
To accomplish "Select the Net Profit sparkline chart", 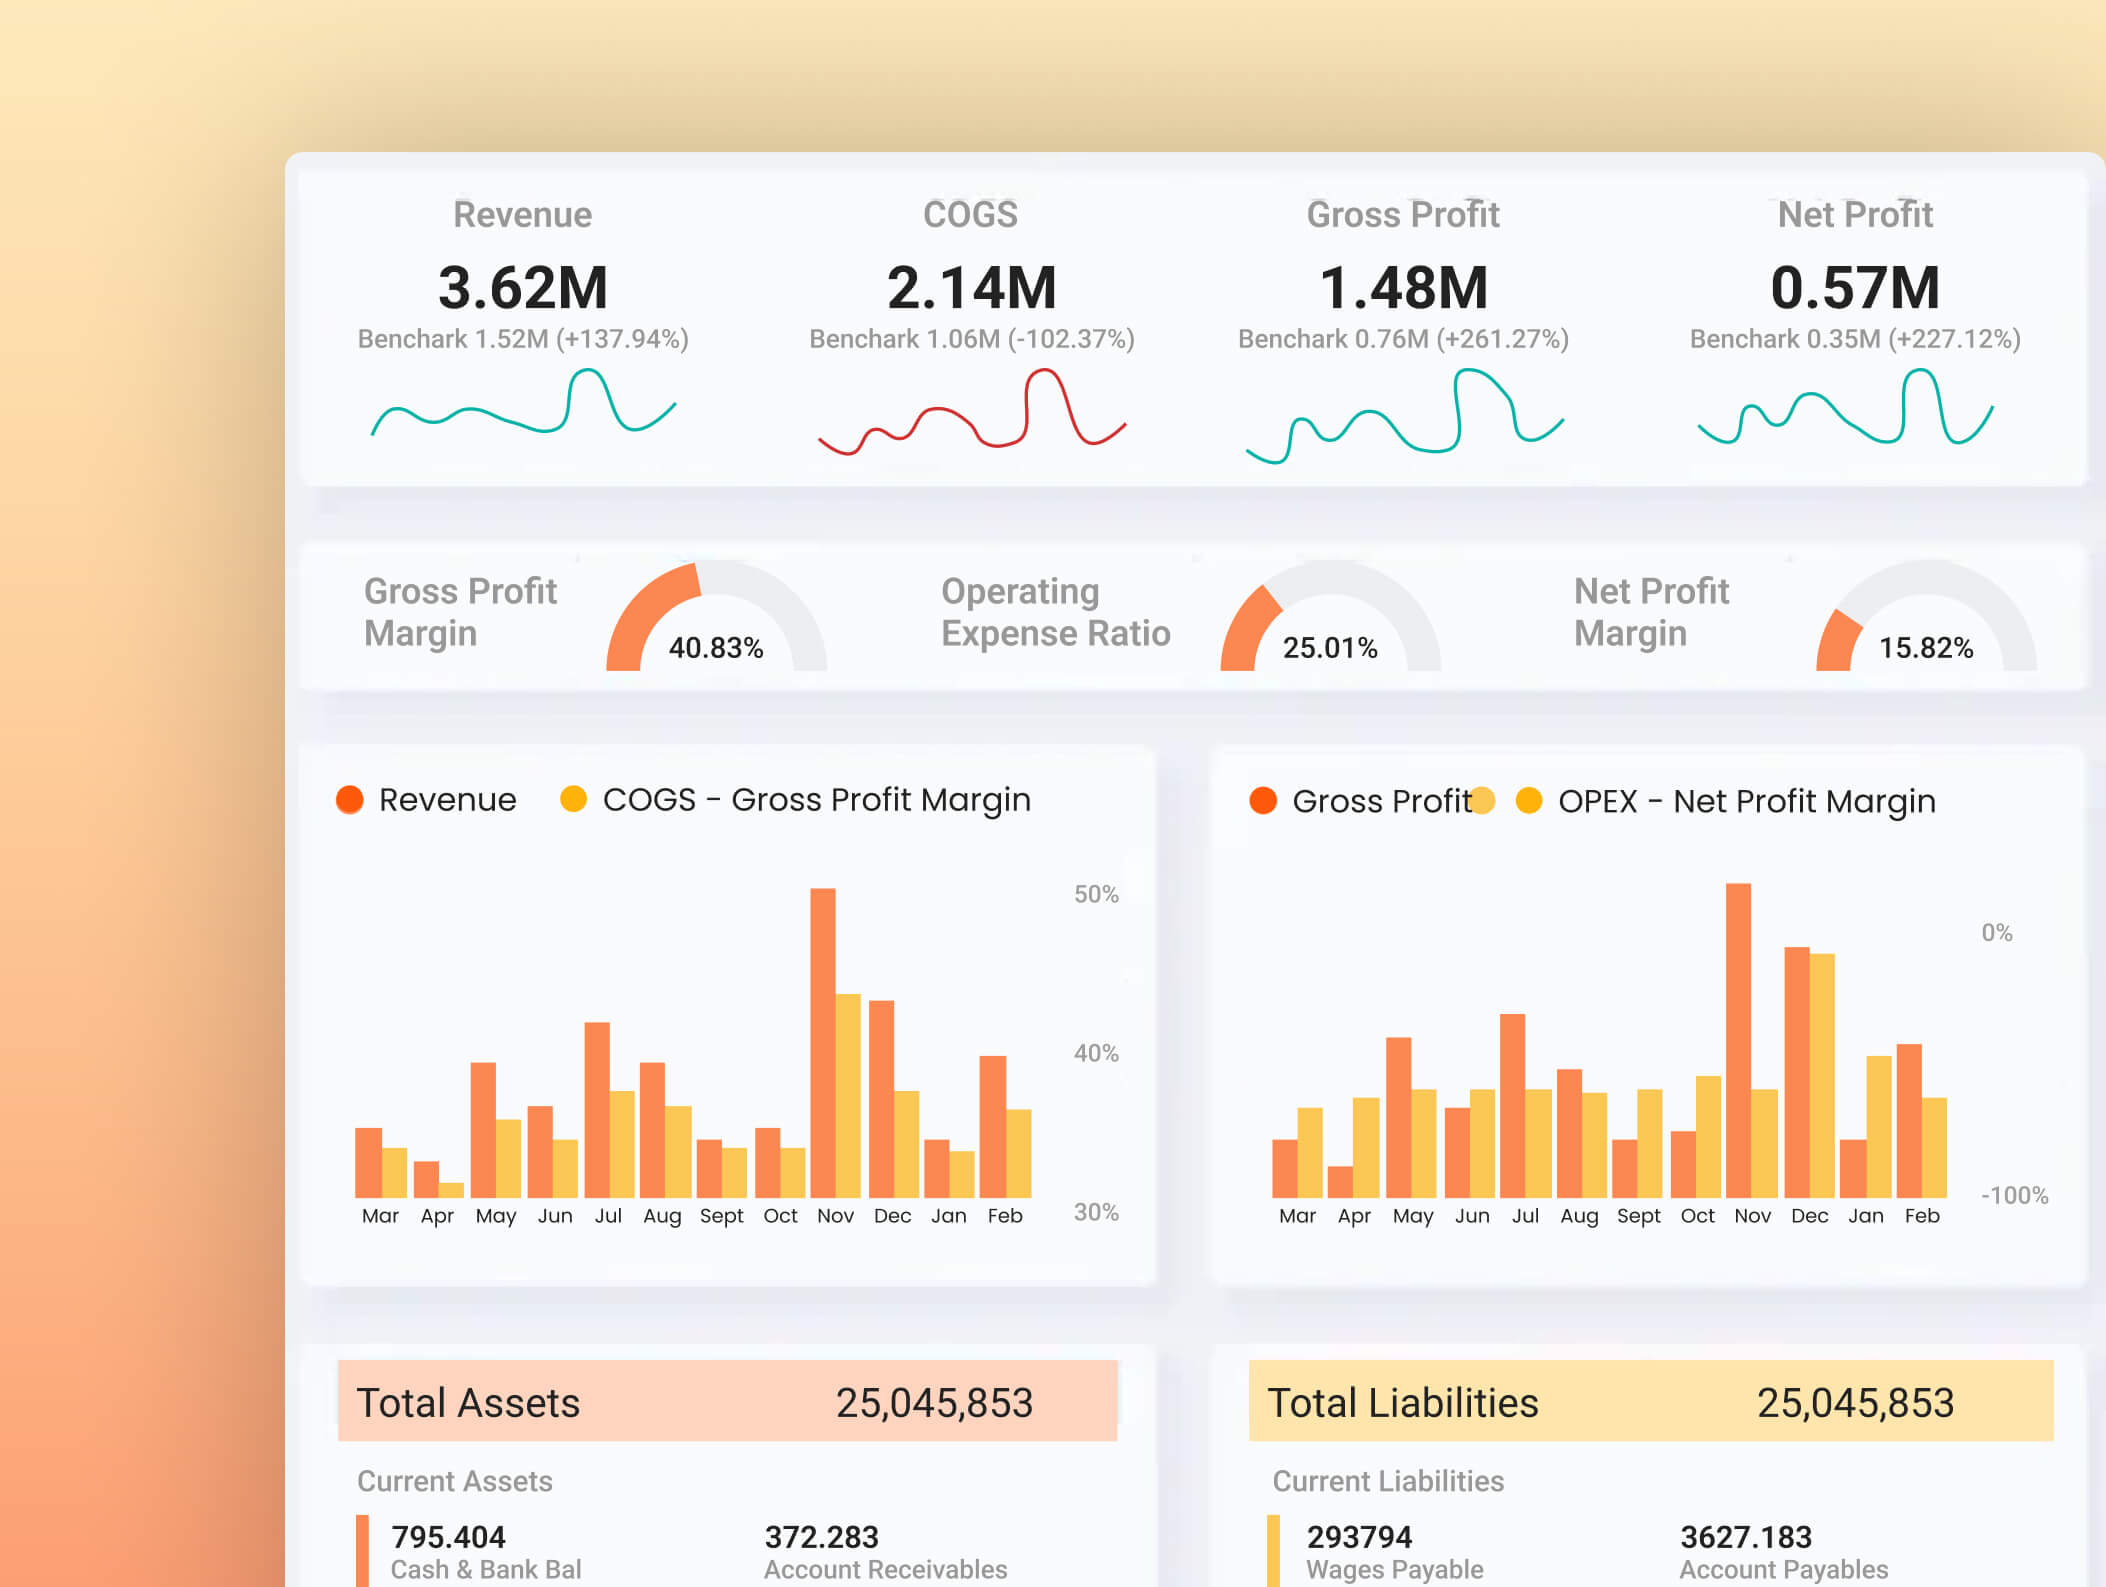I will pos(1846,406).
